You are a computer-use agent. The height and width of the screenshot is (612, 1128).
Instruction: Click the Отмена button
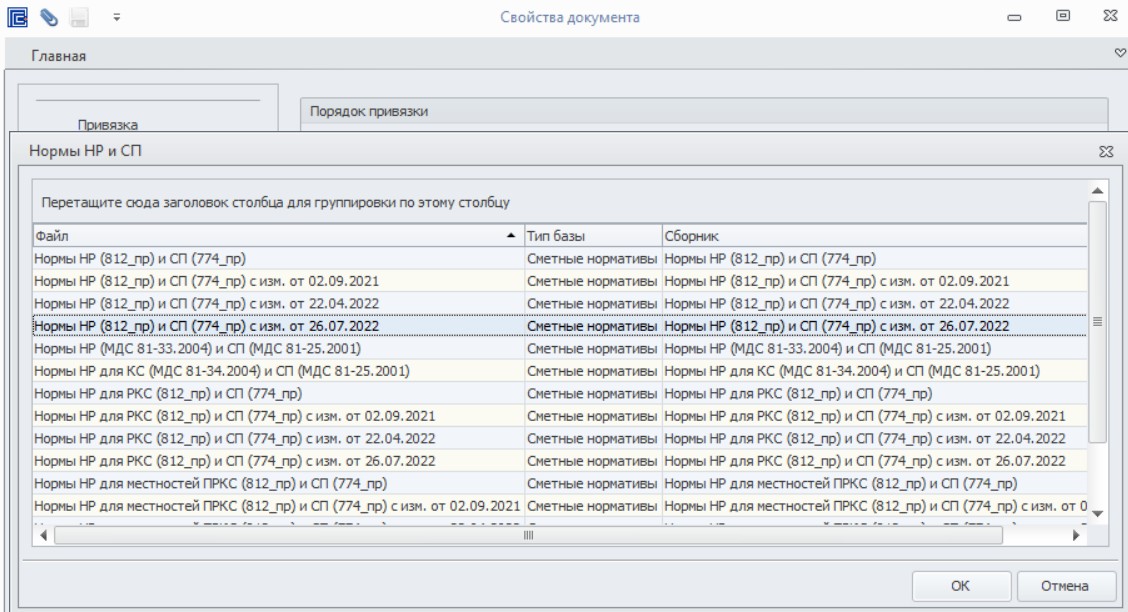coord(1064,586)
